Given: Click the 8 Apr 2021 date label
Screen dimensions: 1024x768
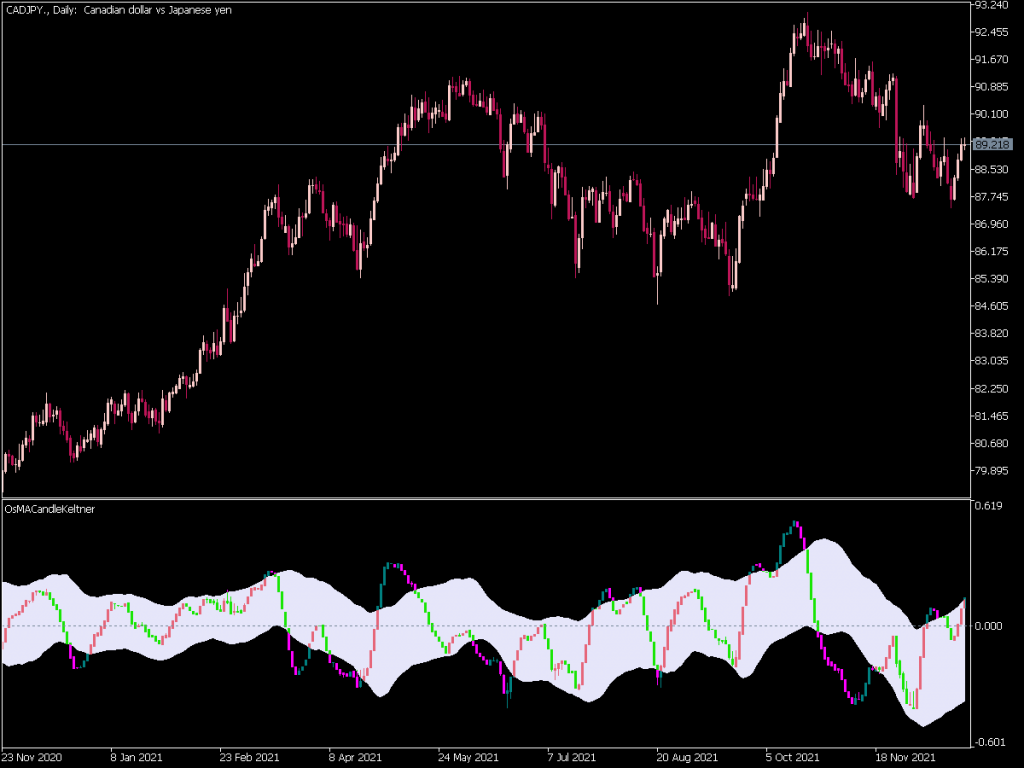Looking at the screenshot, I should (356, 757).
